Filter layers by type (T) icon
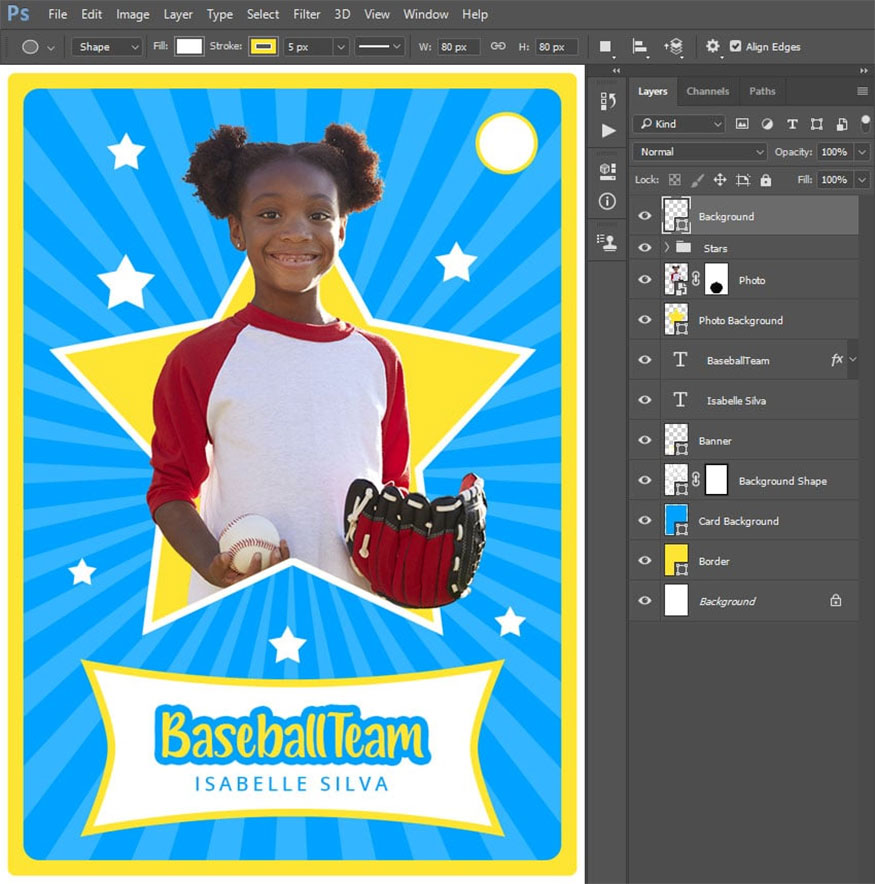Image resolution: width=875 pixels, height=884 pixels. pos(792,124)
